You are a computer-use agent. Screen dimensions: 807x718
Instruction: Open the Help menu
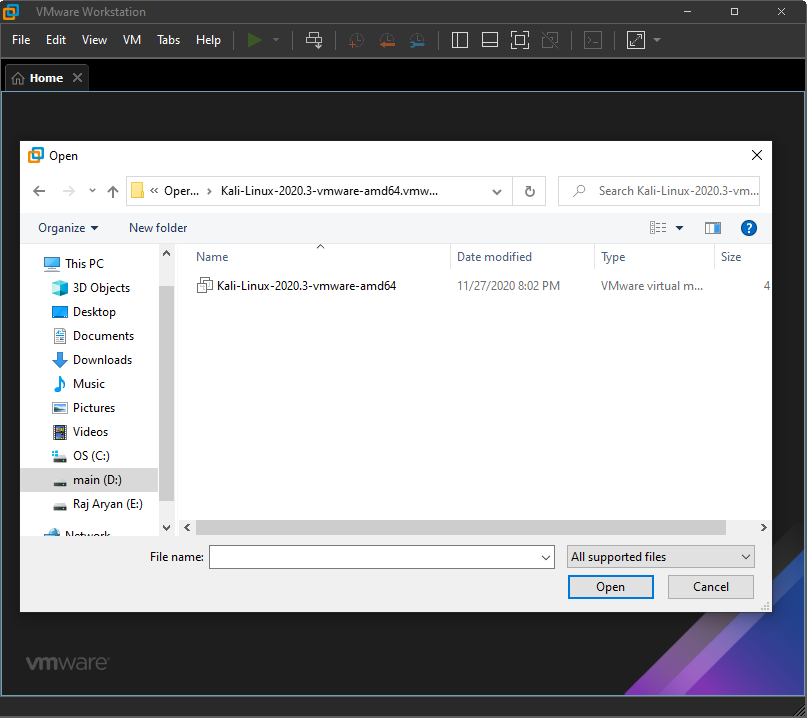point(208,40)
